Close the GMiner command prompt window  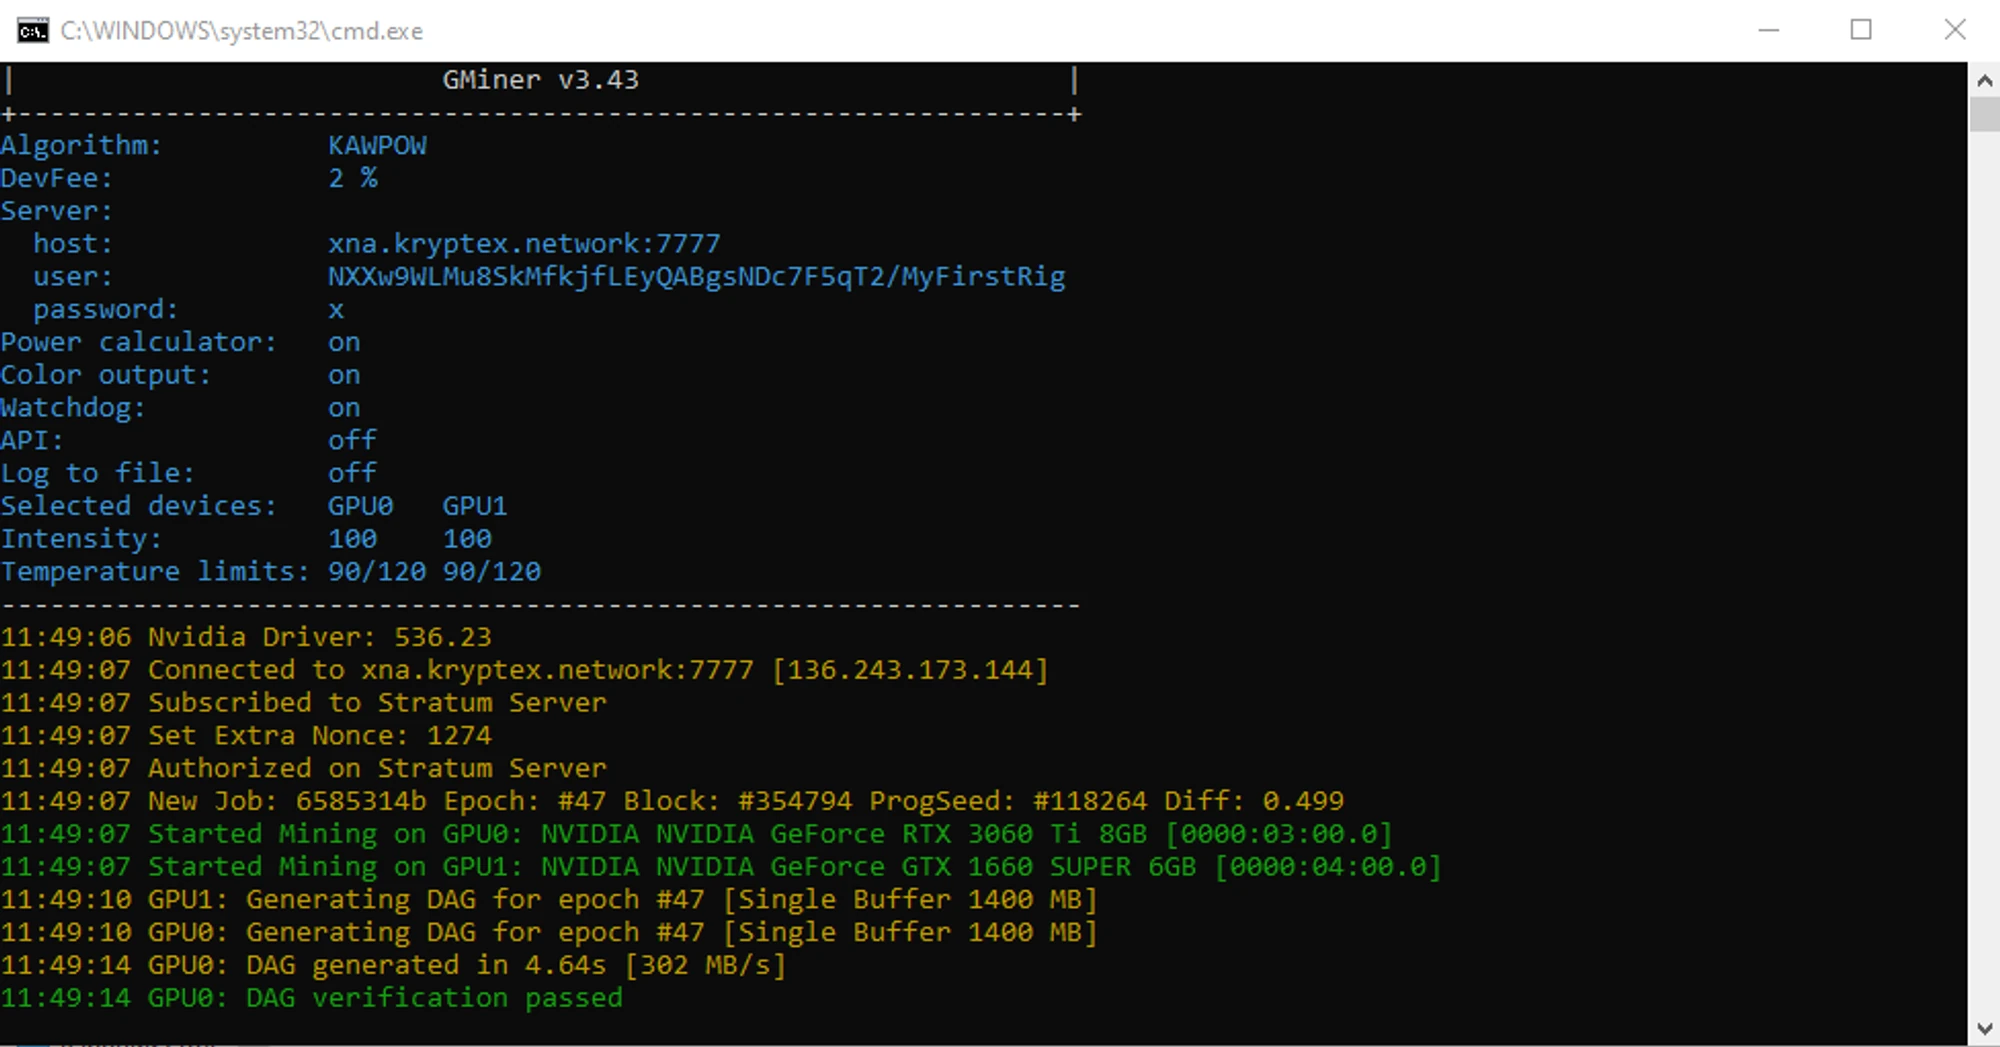1954,31
